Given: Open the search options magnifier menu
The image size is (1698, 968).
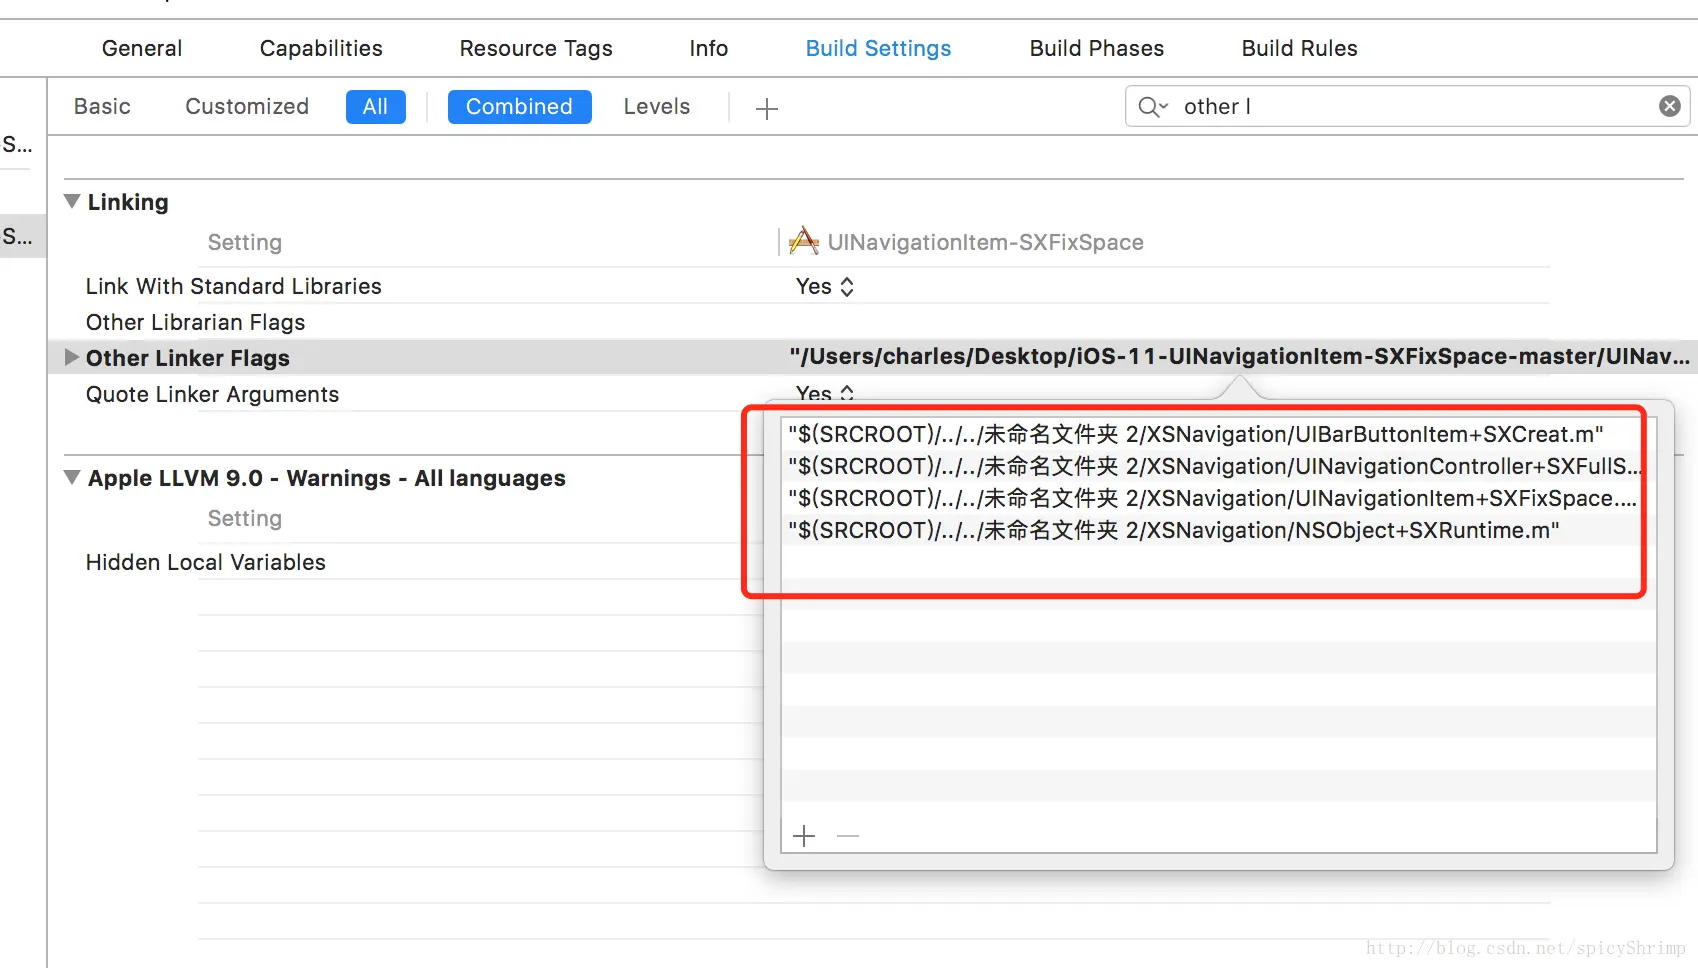Looking at the screenshot, I should (1153, 107).
